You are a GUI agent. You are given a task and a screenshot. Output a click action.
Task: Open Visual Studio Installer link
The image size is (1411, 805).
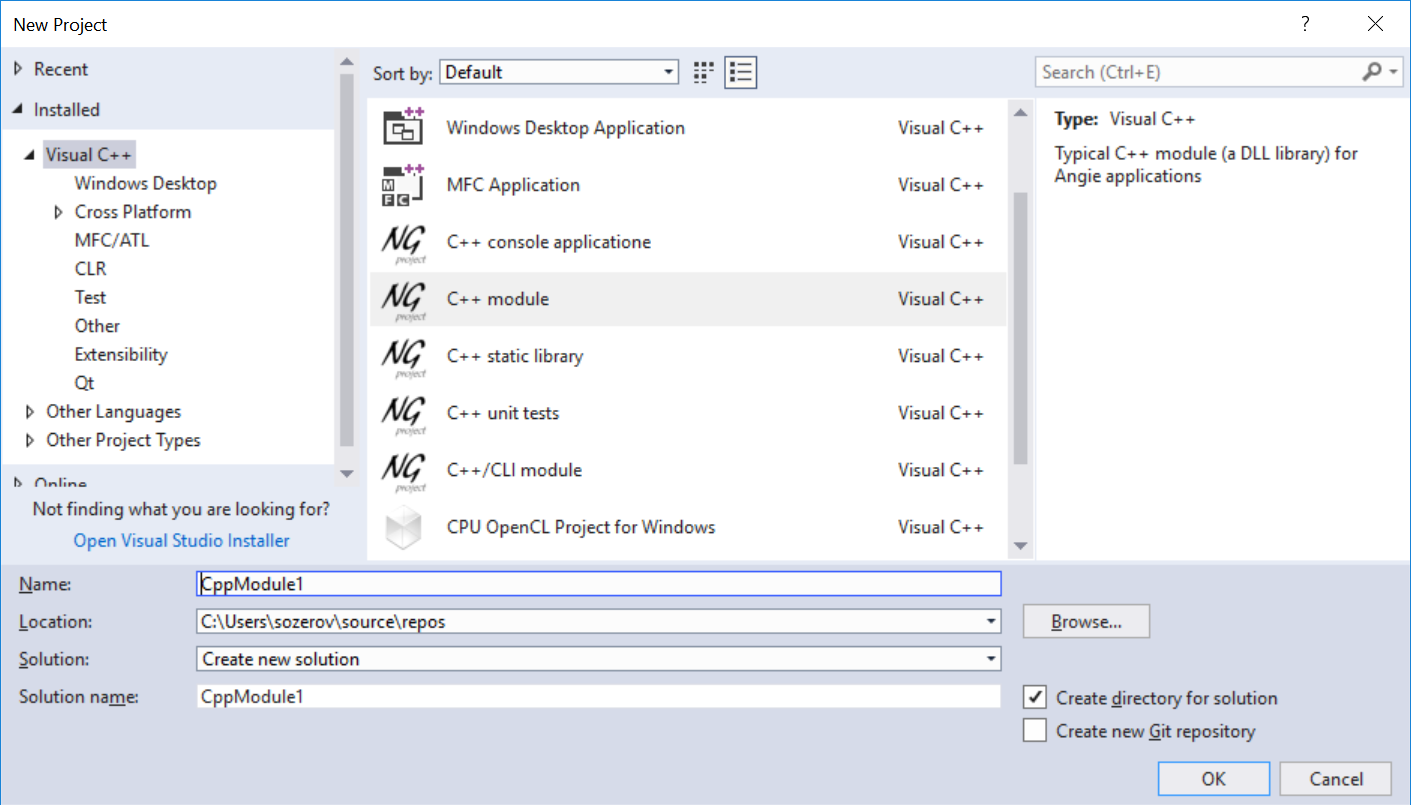pyautogui.click(x=181, y=541)
